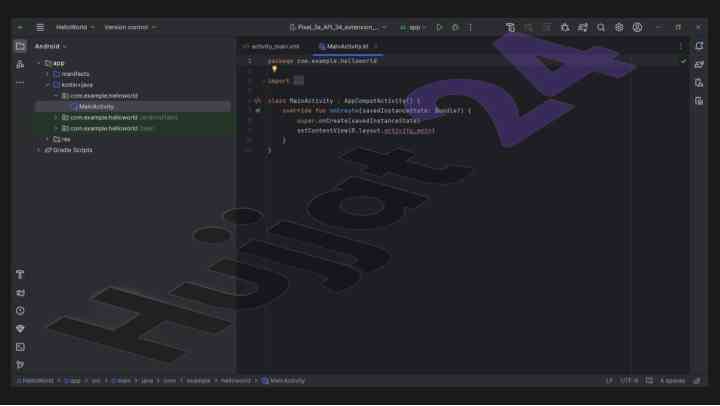Open the HelloWorld project dropdown
720x406 pixels.
coord(75,28)
